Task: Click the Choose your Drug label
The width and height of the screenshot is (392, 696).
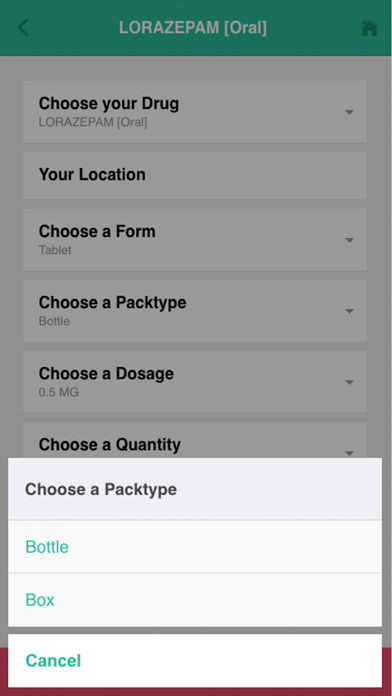Action: click(109, 103)
